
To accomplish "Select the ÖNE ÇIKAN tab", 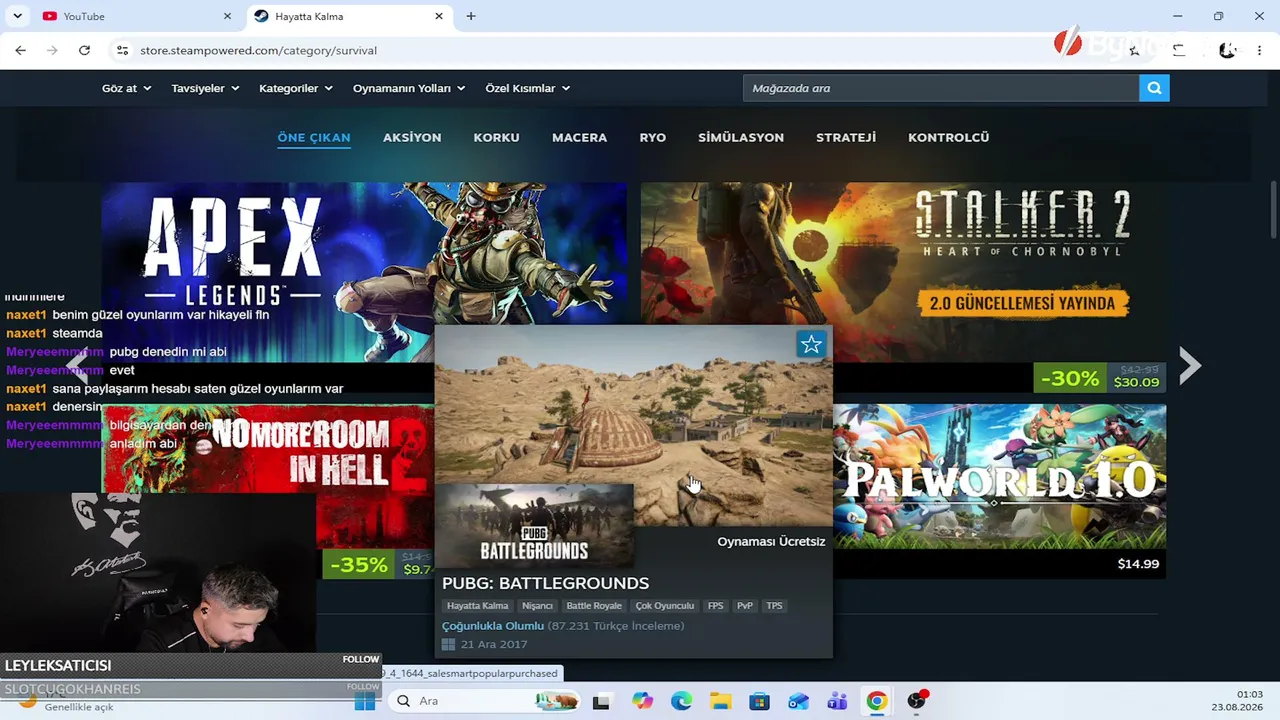I will point(314,137).
